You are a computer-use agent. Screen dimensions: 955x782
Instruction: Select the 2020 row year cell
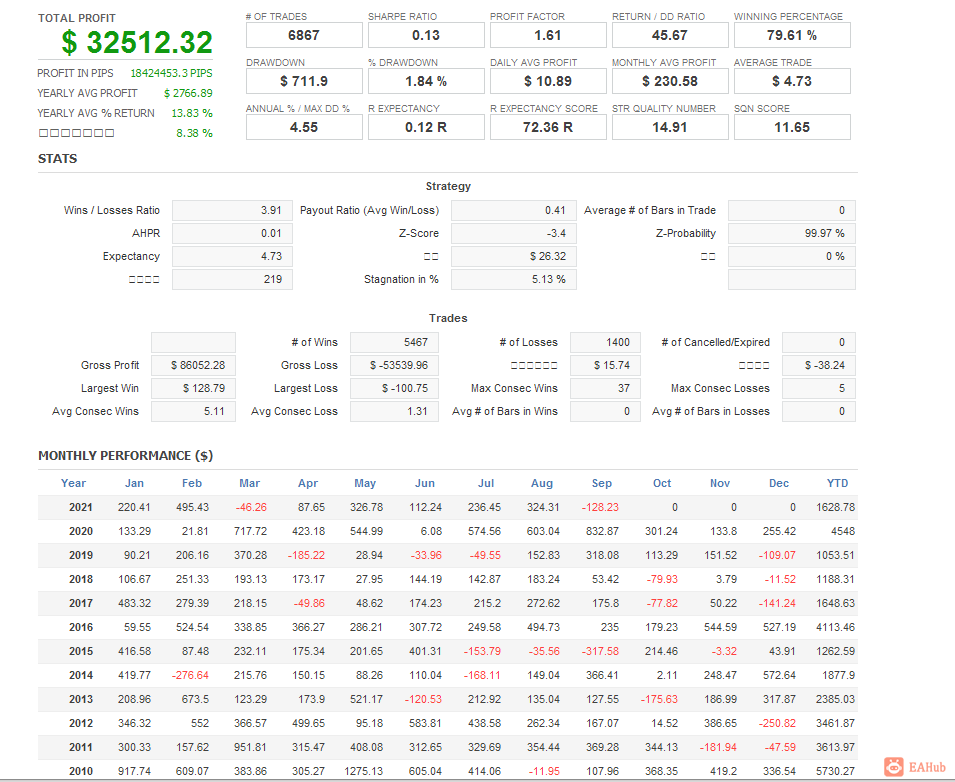coord(80,532)
